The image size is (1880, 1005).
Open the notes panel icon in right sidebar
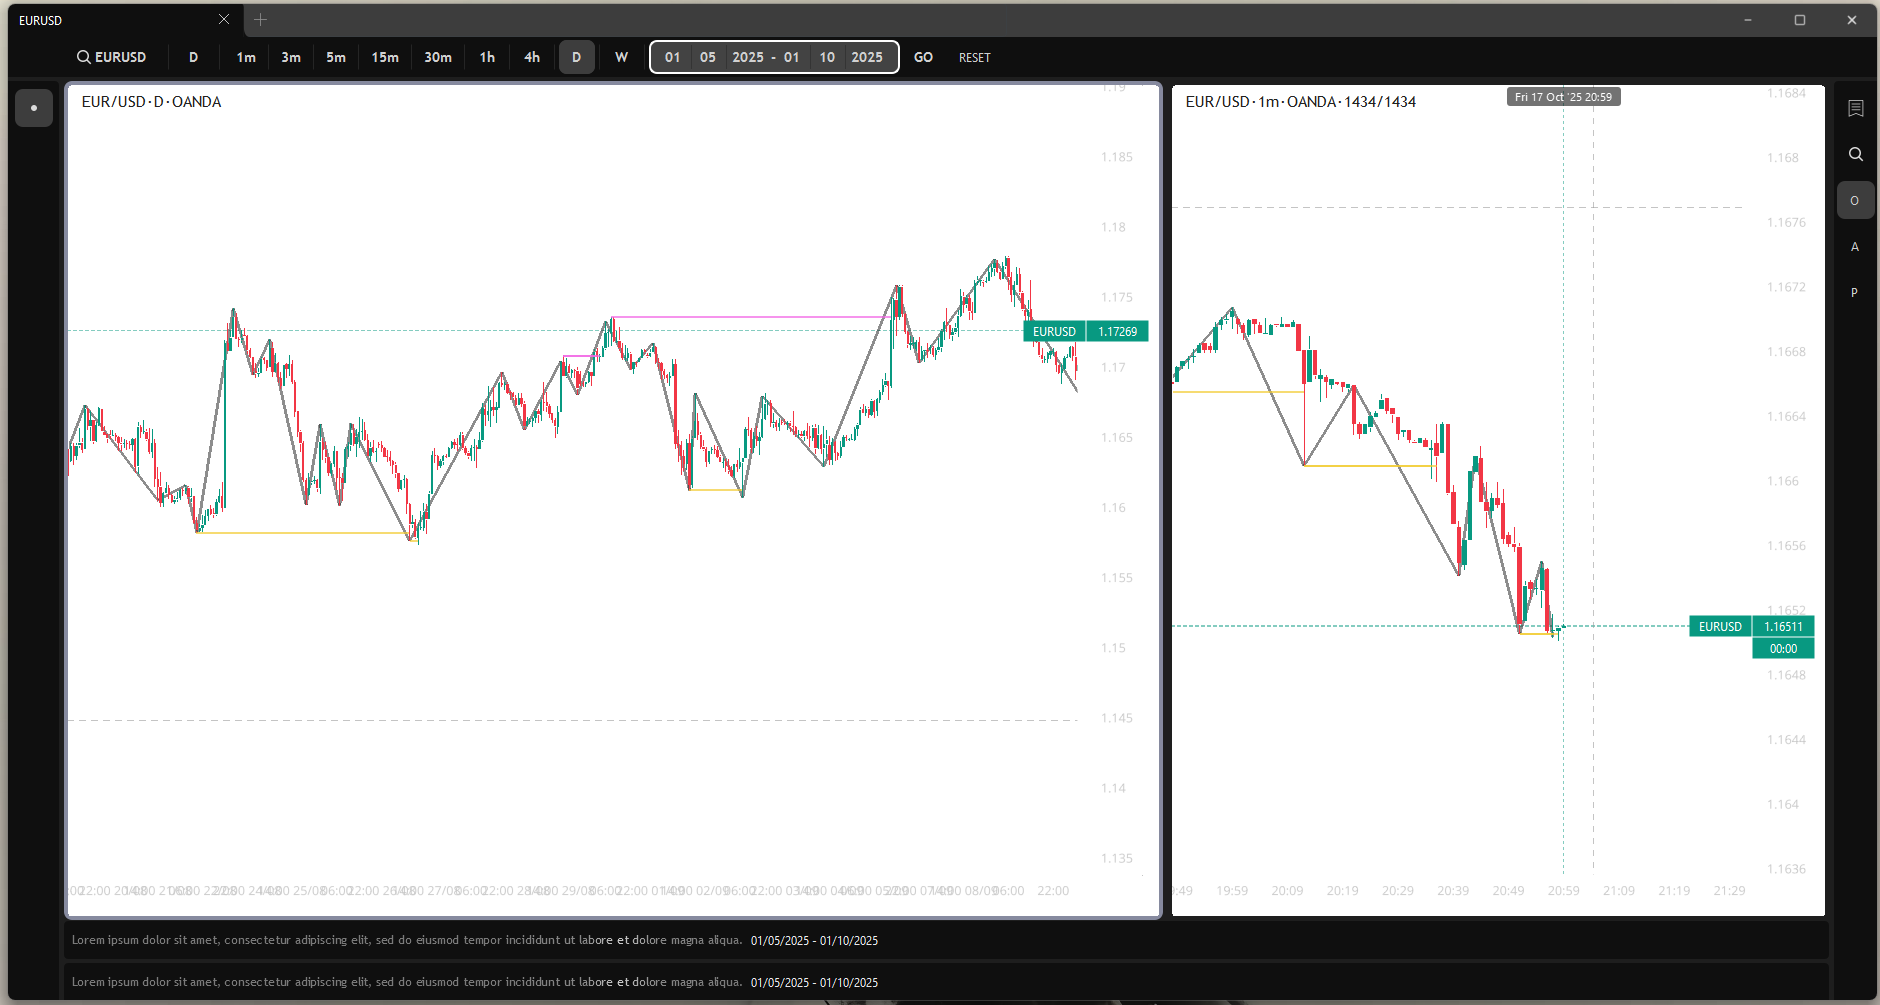point(1855,108)
